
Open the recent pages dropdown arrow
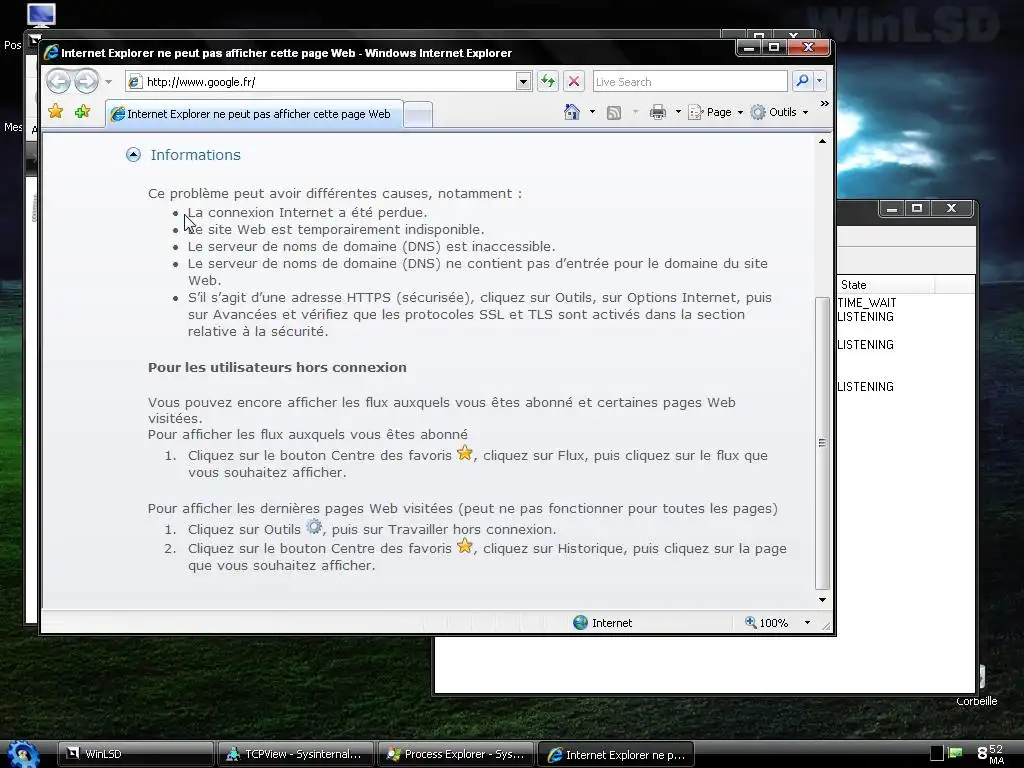108,82
